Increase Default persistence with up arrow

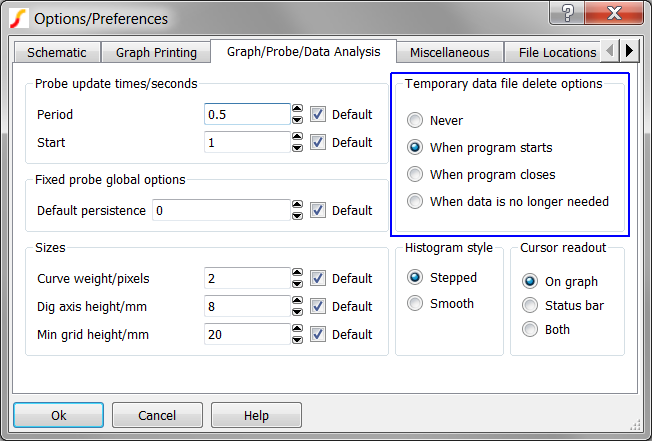(x=297, y=205)
